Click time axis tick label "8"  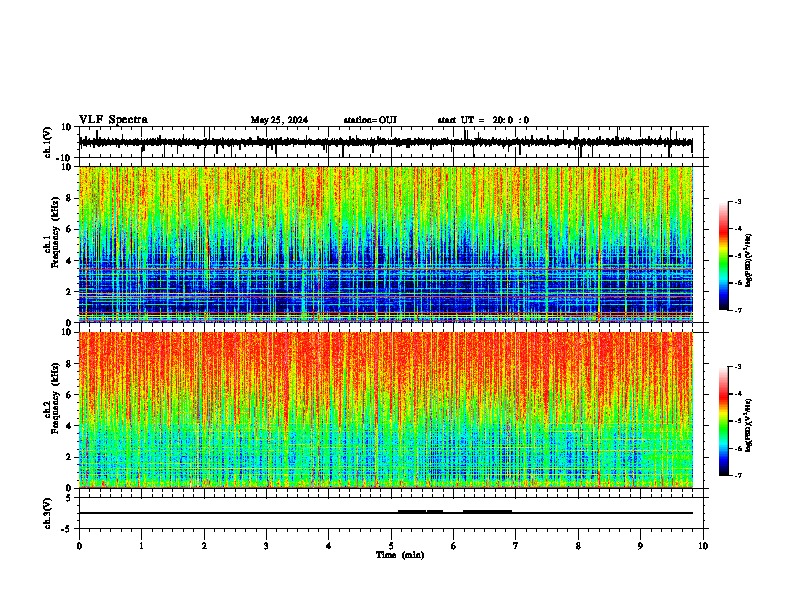click(578, 546)
